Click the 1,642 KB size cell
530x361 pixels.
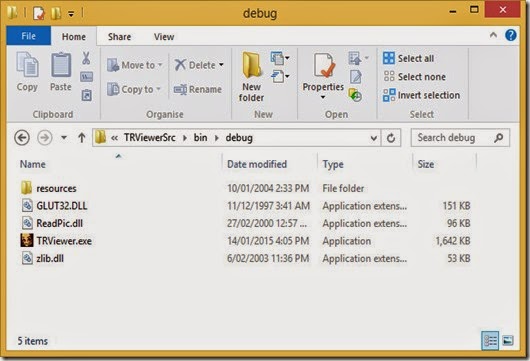(453, 241)
